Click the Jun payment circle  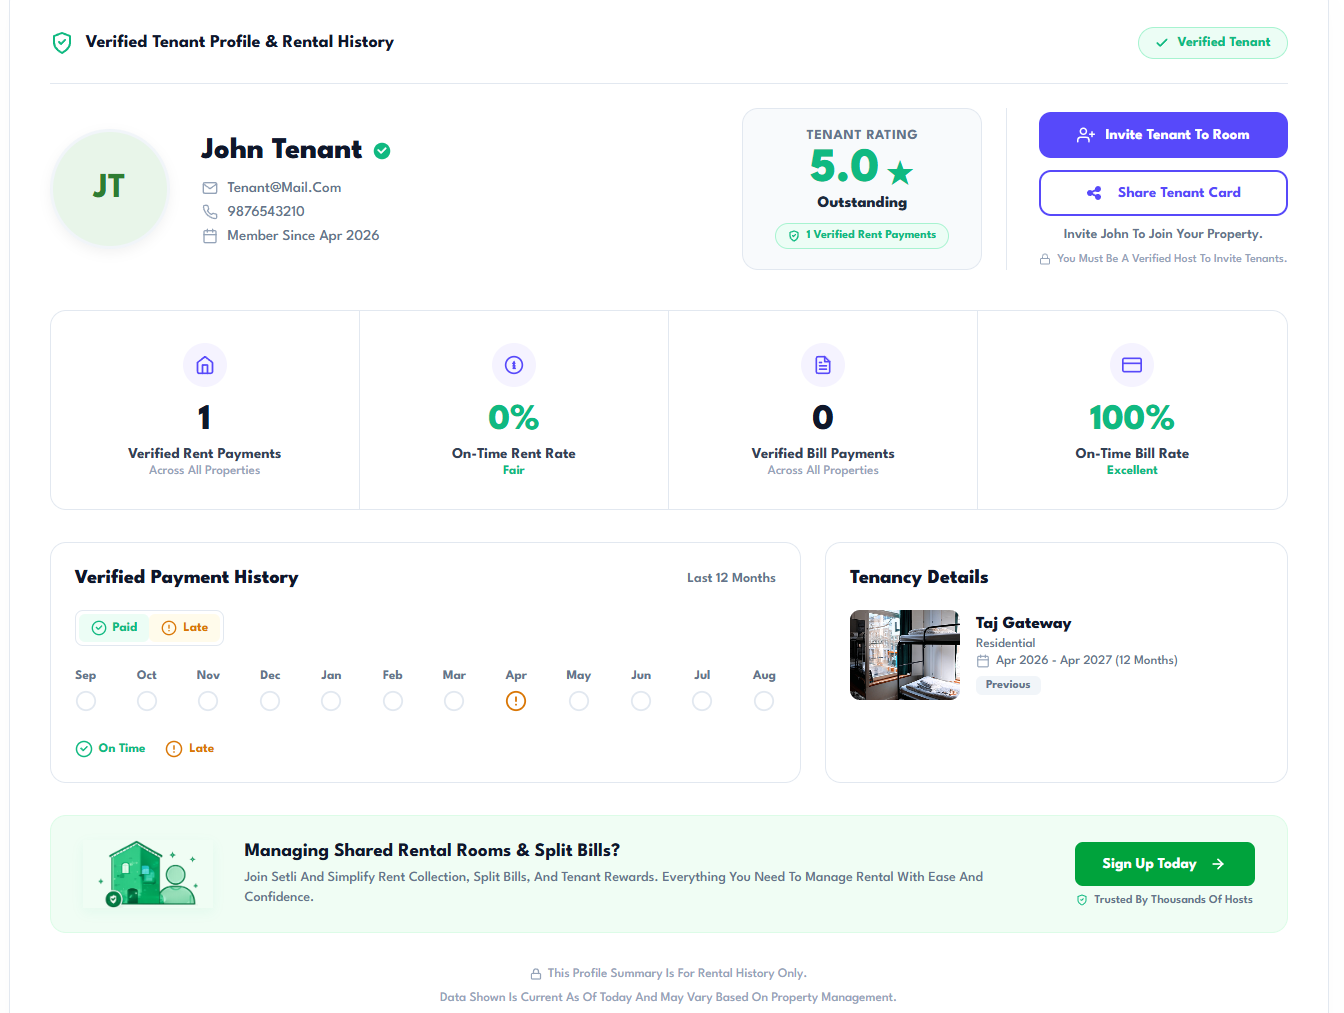pos(641,701)
